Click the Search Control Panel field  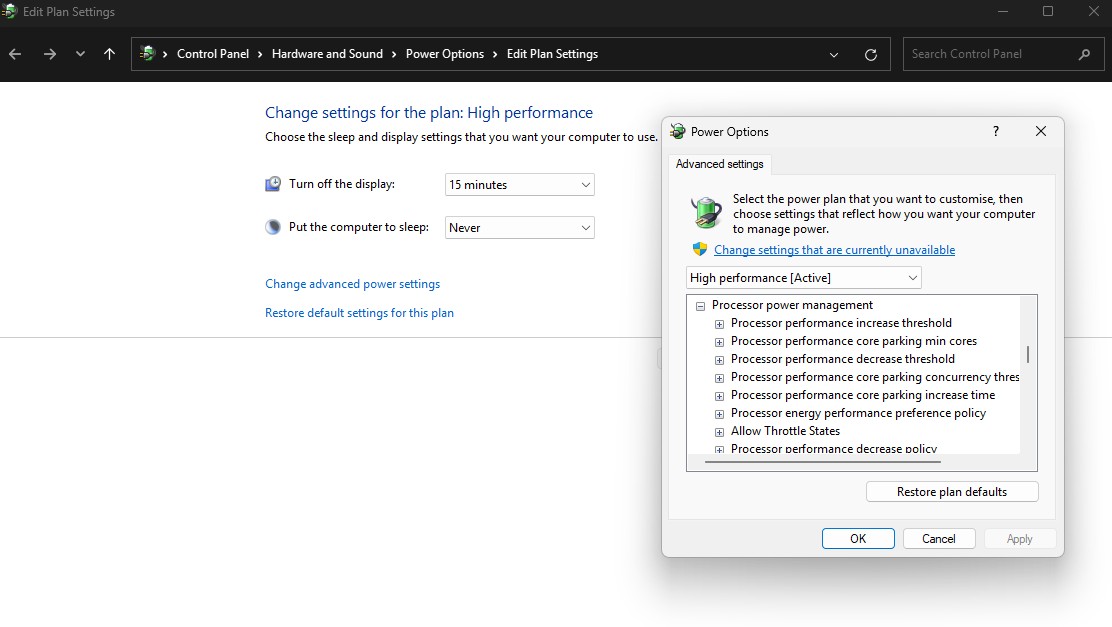[x=988, y=54]
